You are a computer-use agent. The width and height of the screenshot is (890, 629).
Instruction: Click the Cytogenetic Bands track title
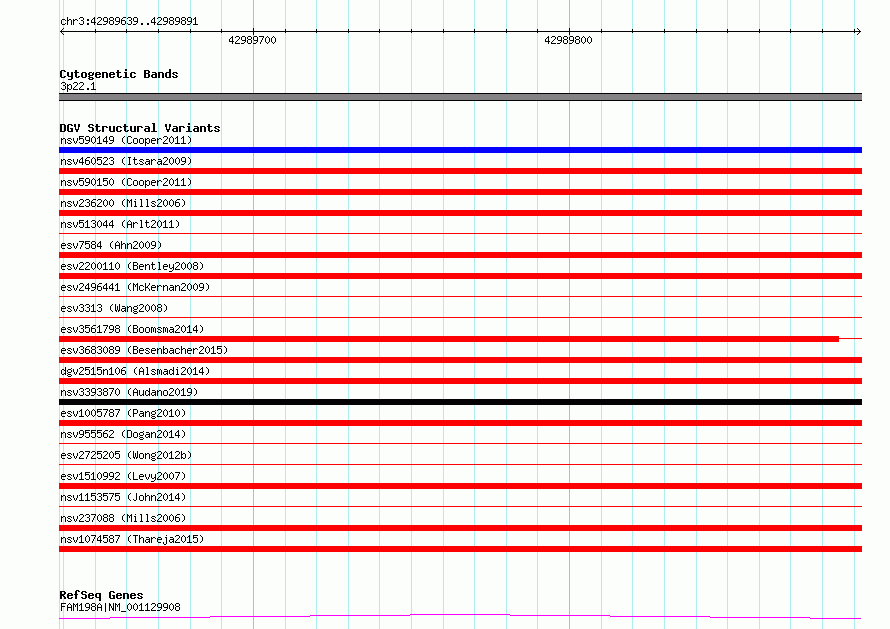pyautogui.click(x=119, y=74)
